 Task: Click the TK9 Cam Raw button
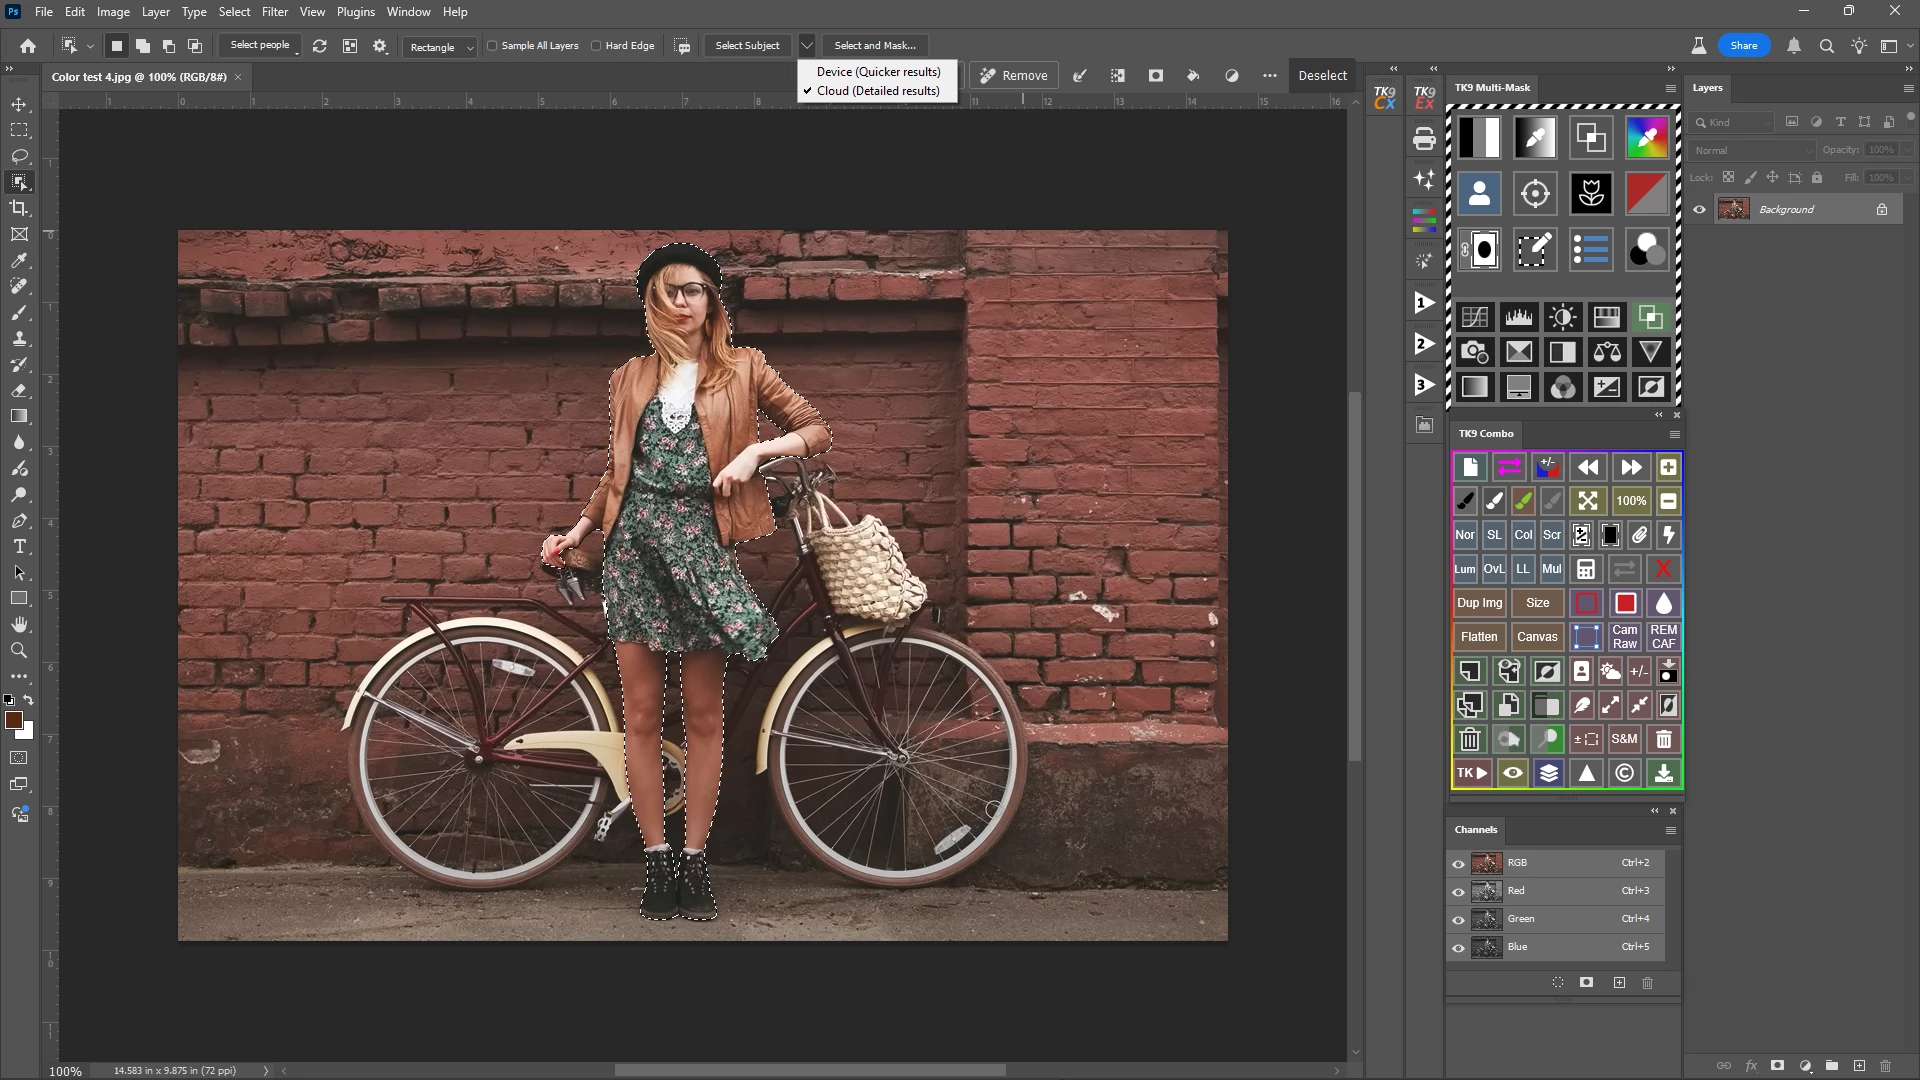click(1625, 637)
